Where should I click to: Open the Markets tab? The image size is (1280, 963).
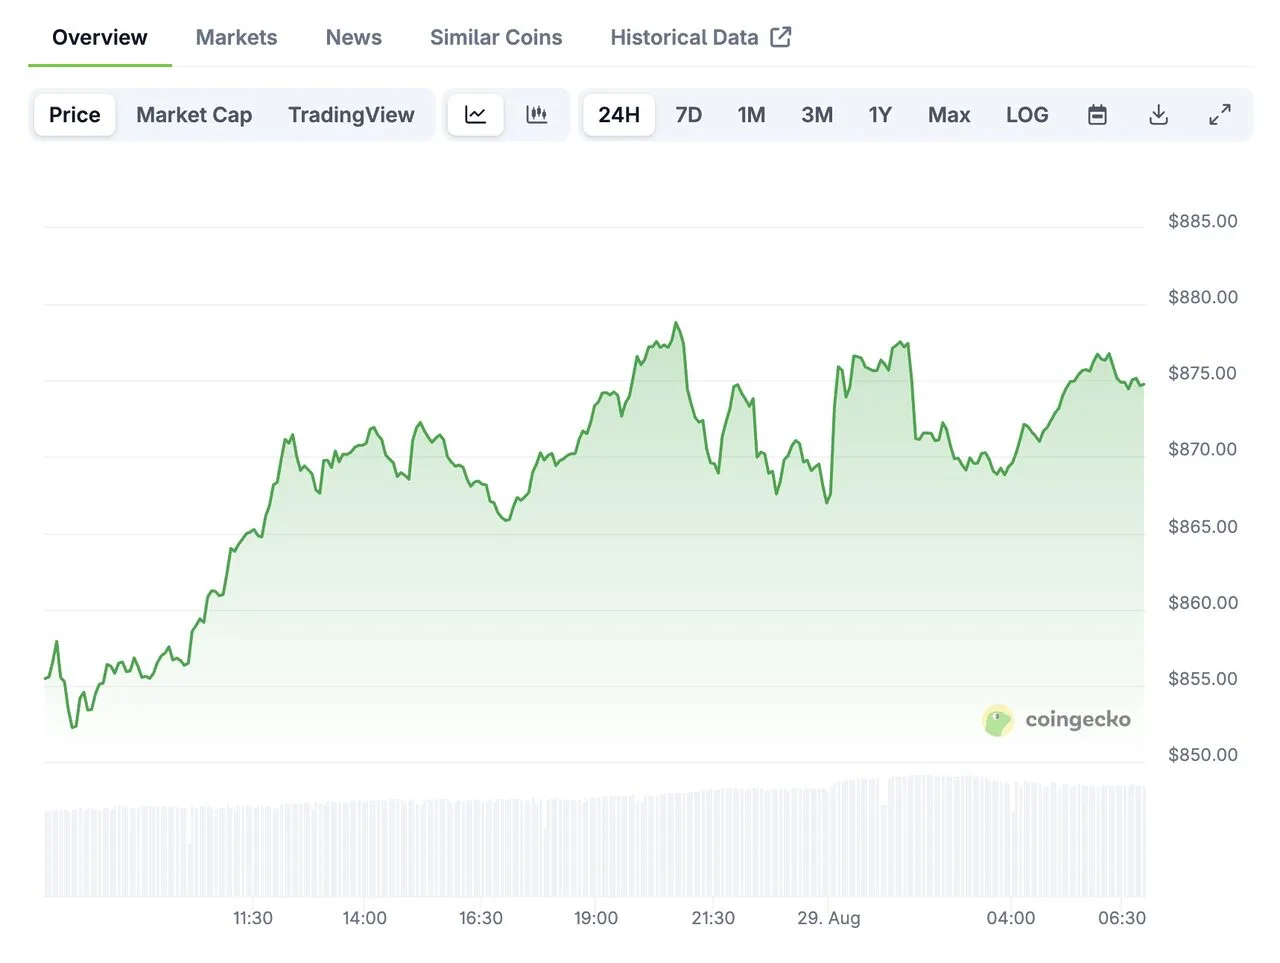236,37
